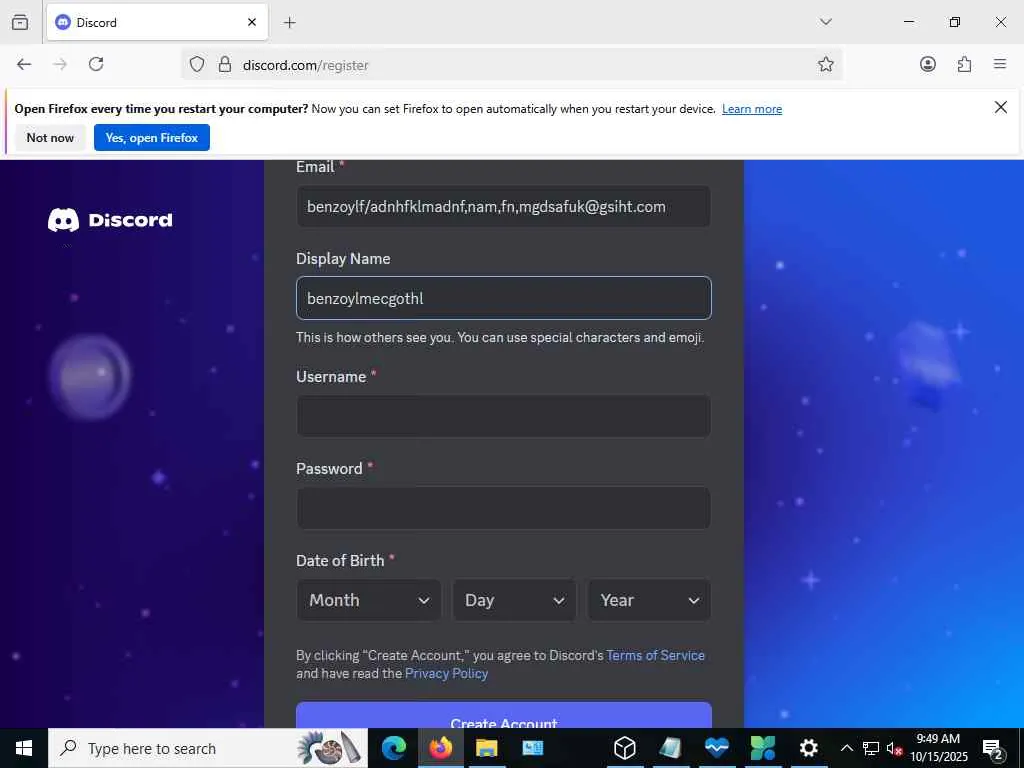The image size is (1024, 768).
Task: Submit with Create Account button
Action: coord(504,716)
